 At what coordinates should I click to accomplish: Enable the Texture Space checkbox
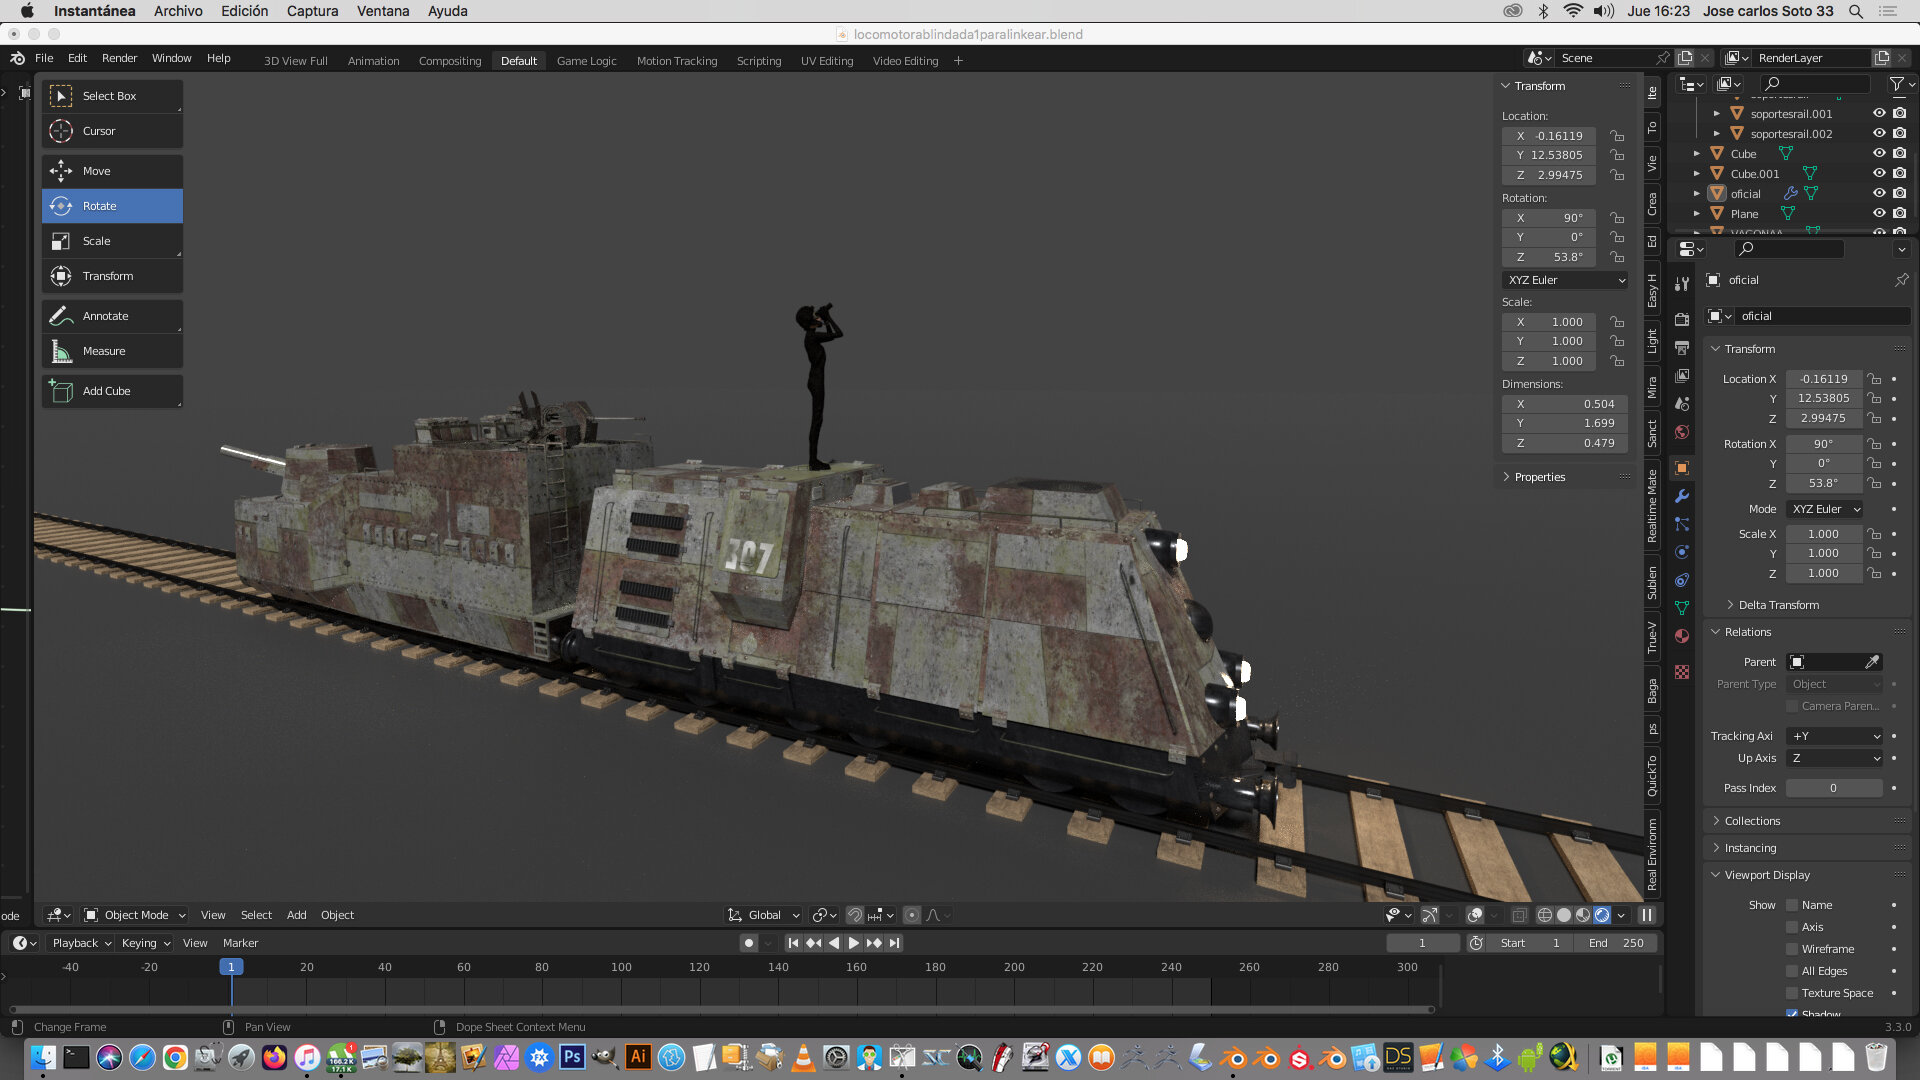[x=1792, y=993]
